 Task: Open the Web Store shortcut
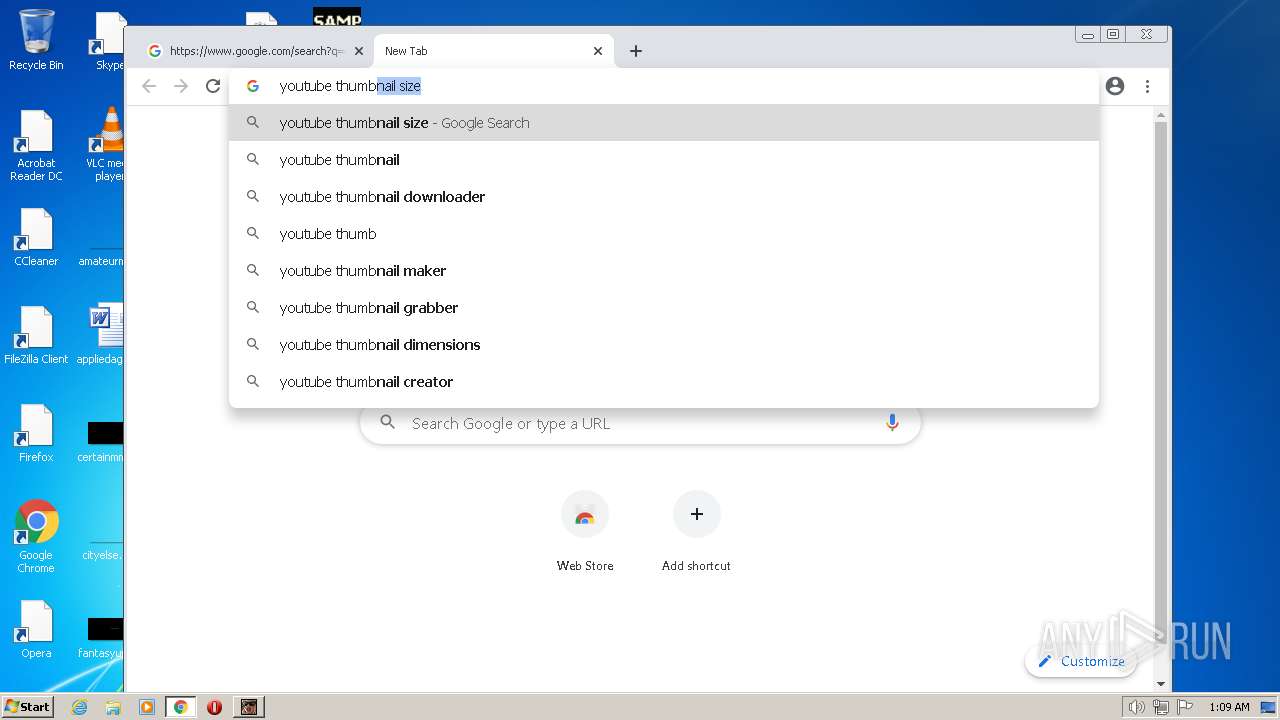point(585,531)
